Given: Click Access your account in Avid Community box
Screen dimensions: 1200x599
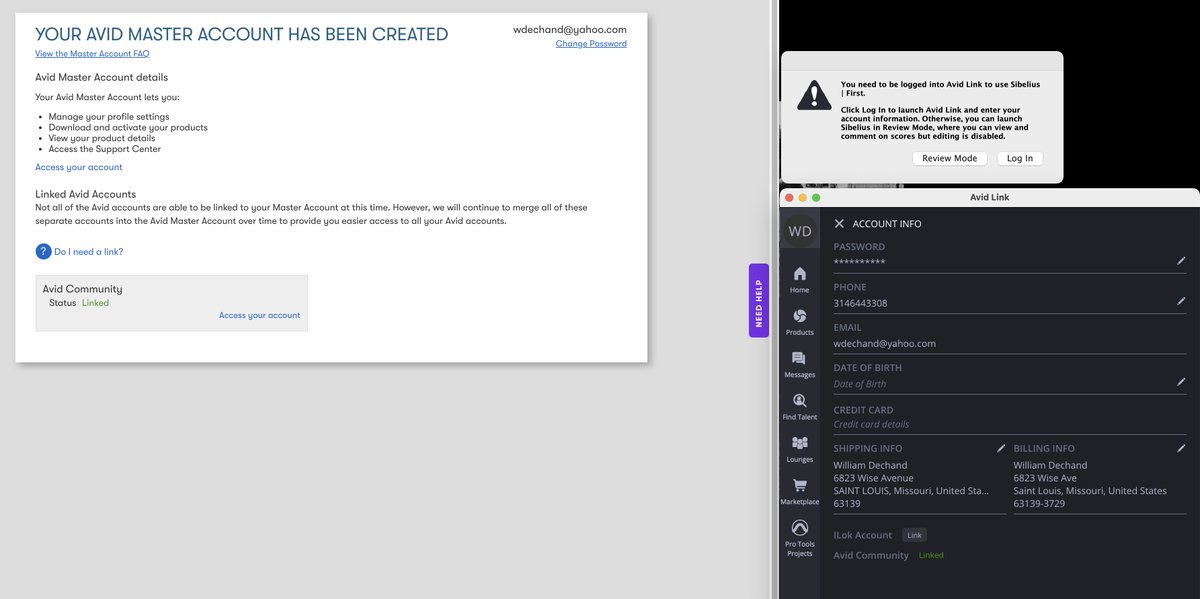Looking at the screenshot, I should pos(259,315).
